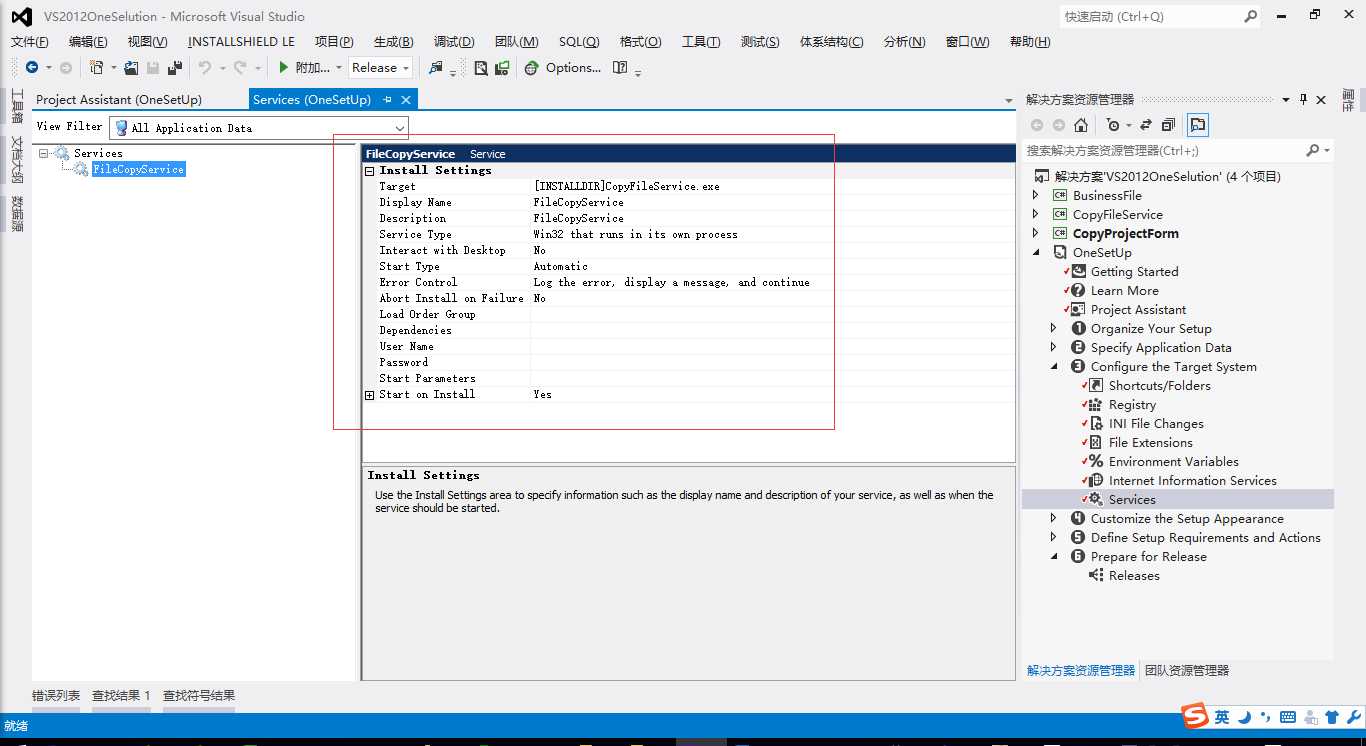1366x746 pixels.
Task: Click the Target value CopyFileService.exe
Action: (627, 186)
